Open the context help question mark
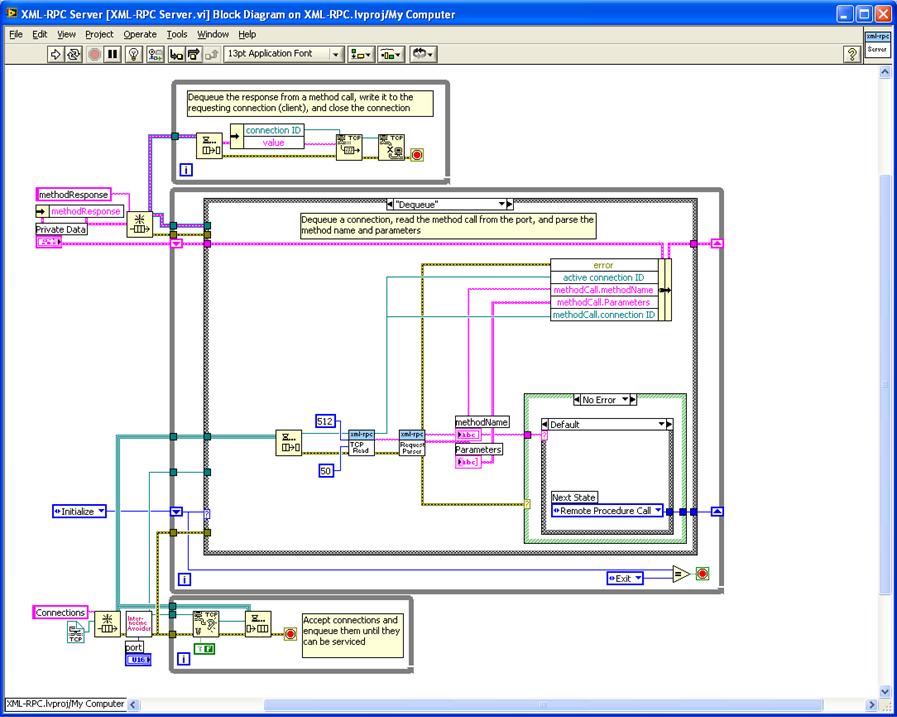897x717 pixels. tap(852, 54)
